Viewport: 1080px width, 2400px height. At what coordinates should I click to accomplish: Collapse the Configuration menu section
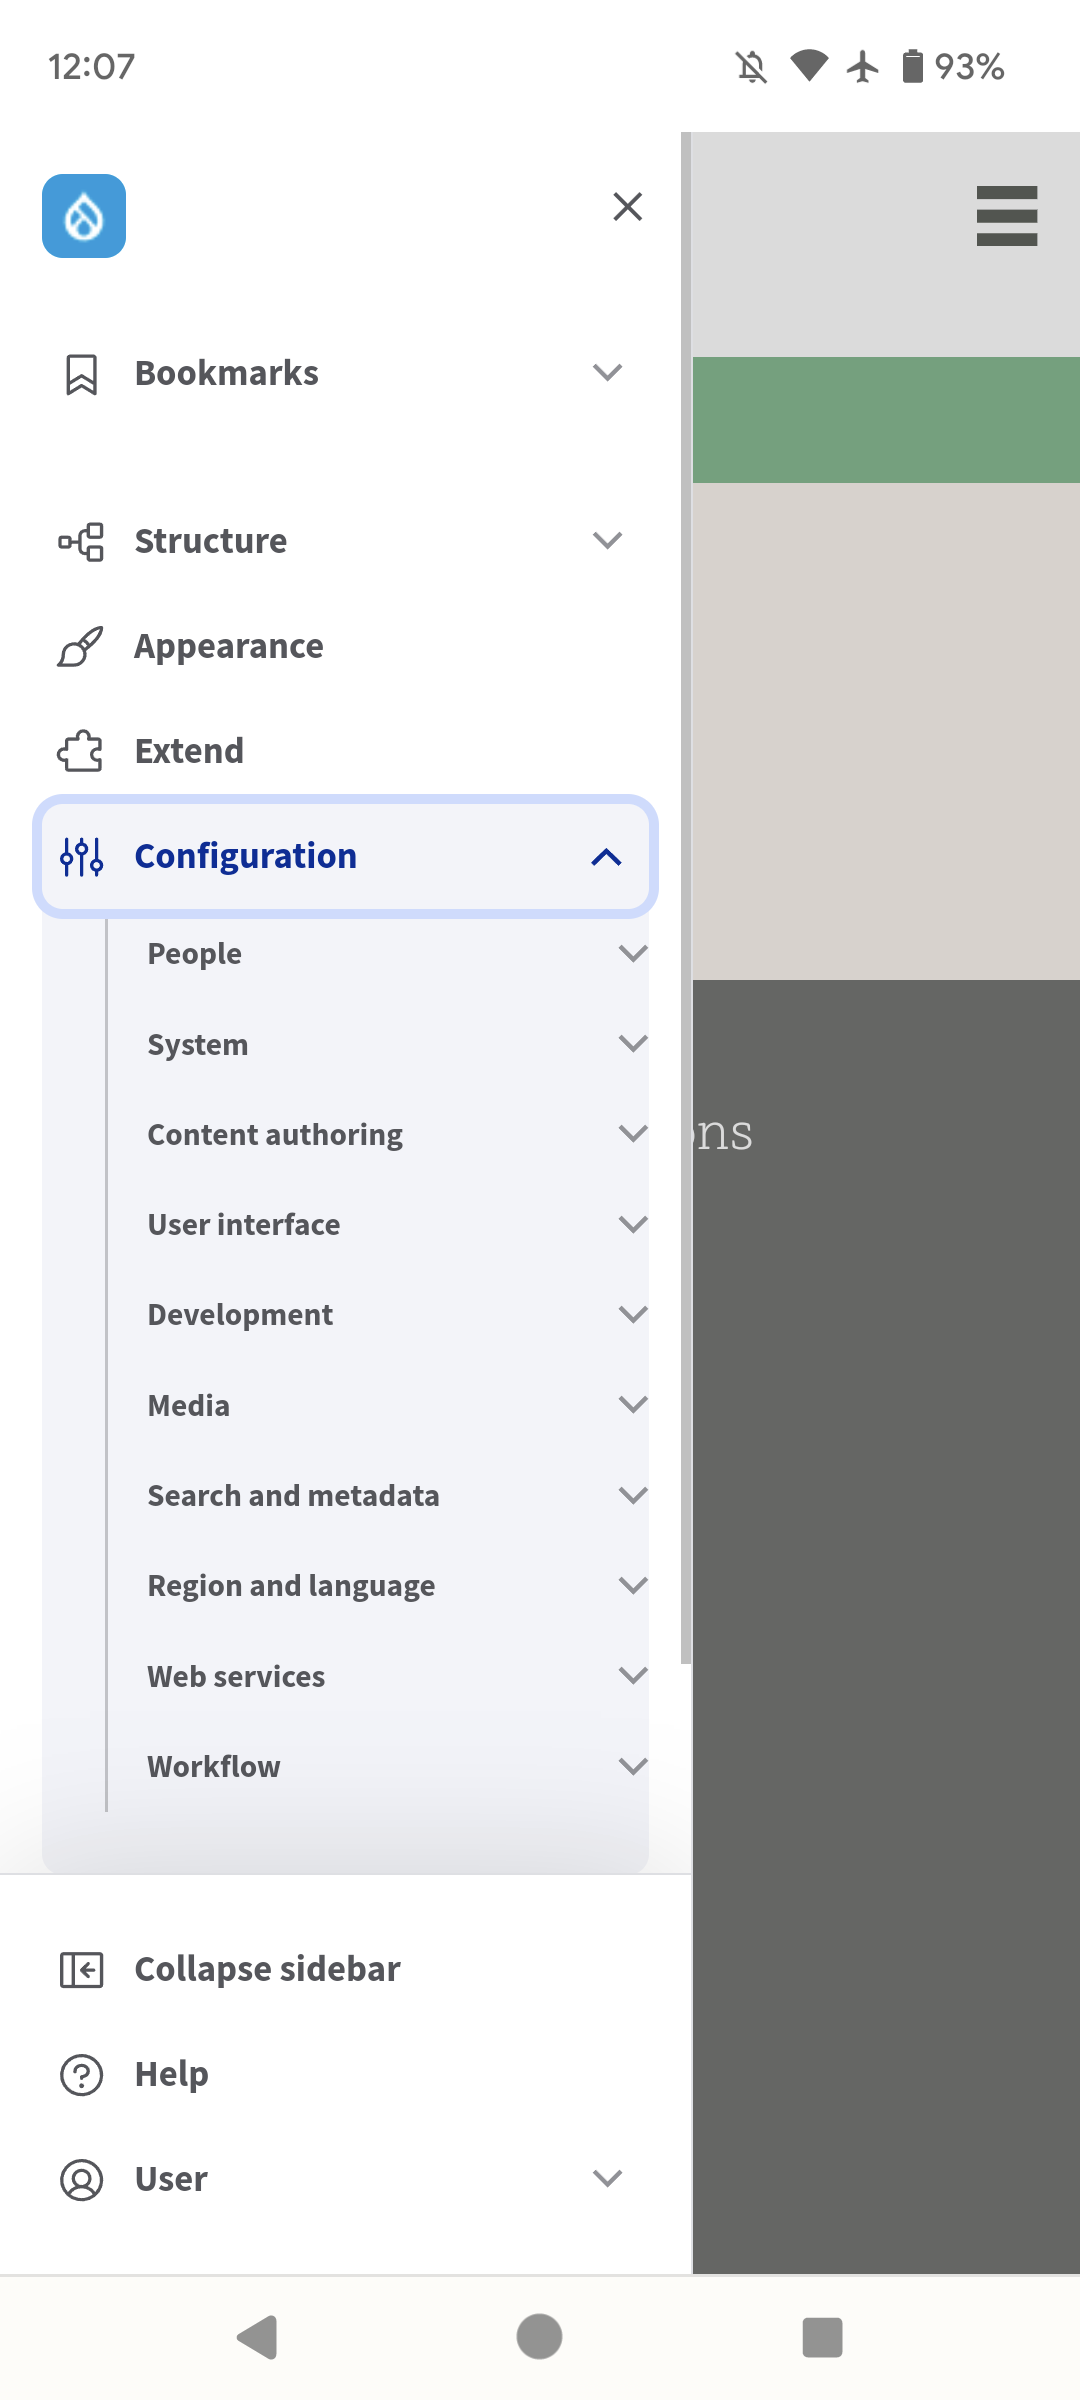click(606, 857)
